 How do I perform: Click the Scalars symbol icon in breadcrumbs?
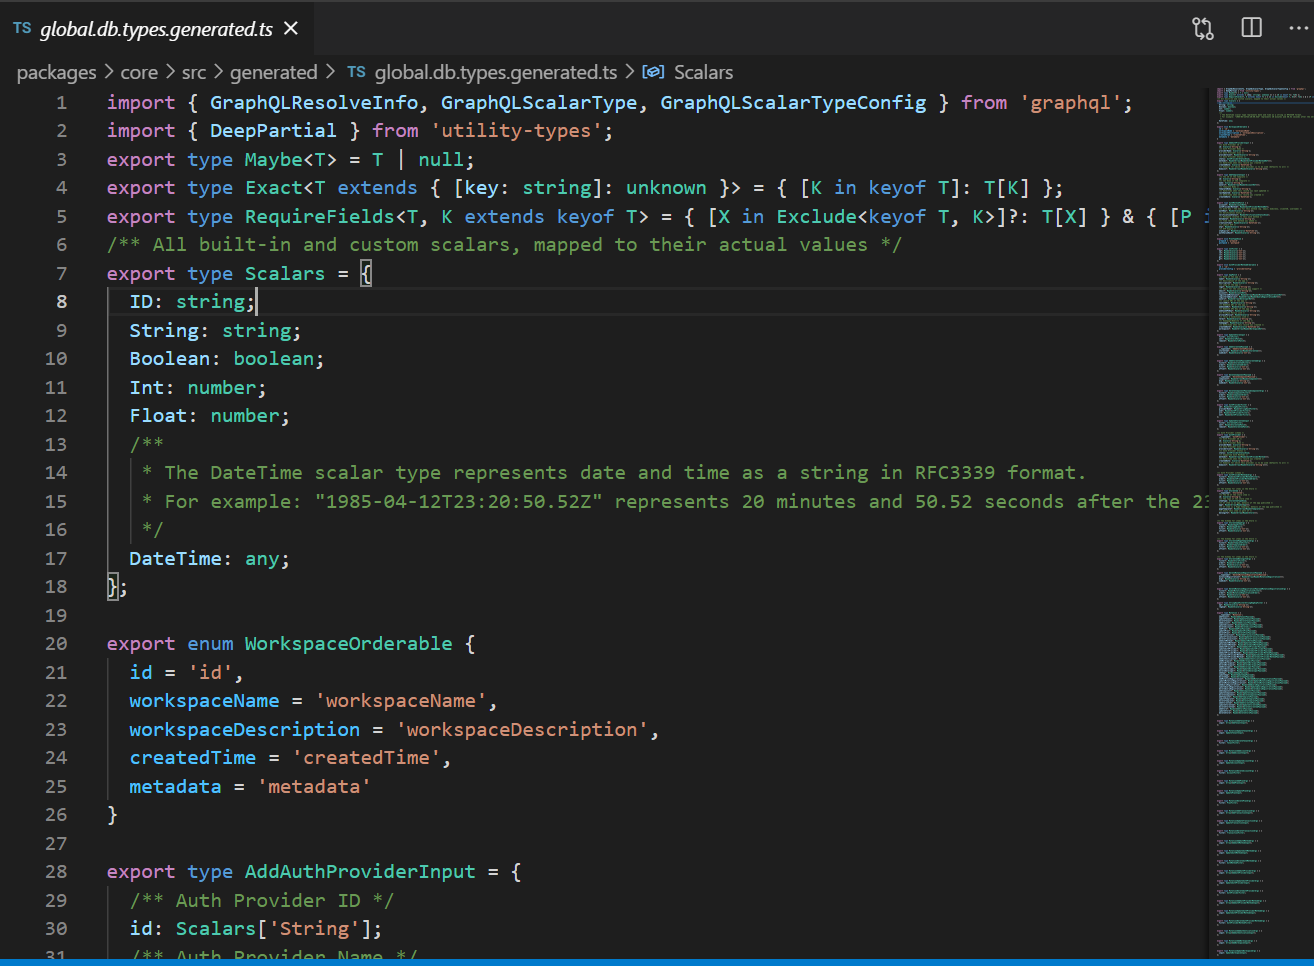653,72
